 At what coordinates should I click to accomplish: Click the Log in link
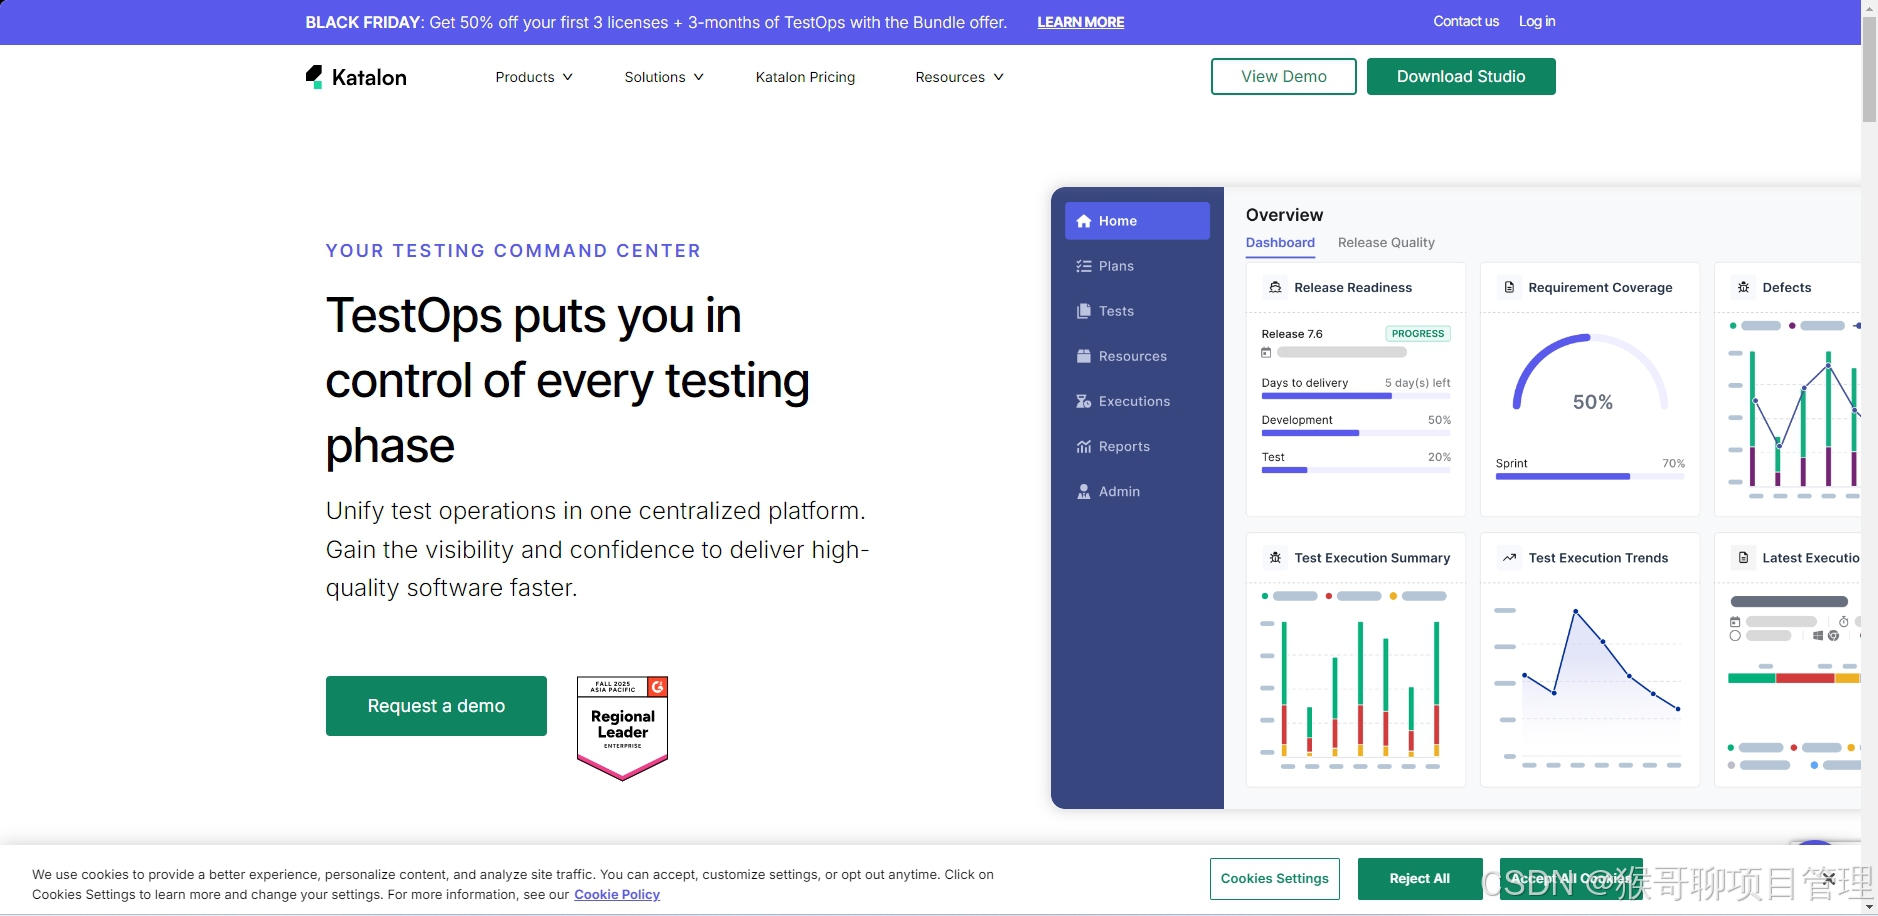pyautogui.click(x=1537, y=21)
